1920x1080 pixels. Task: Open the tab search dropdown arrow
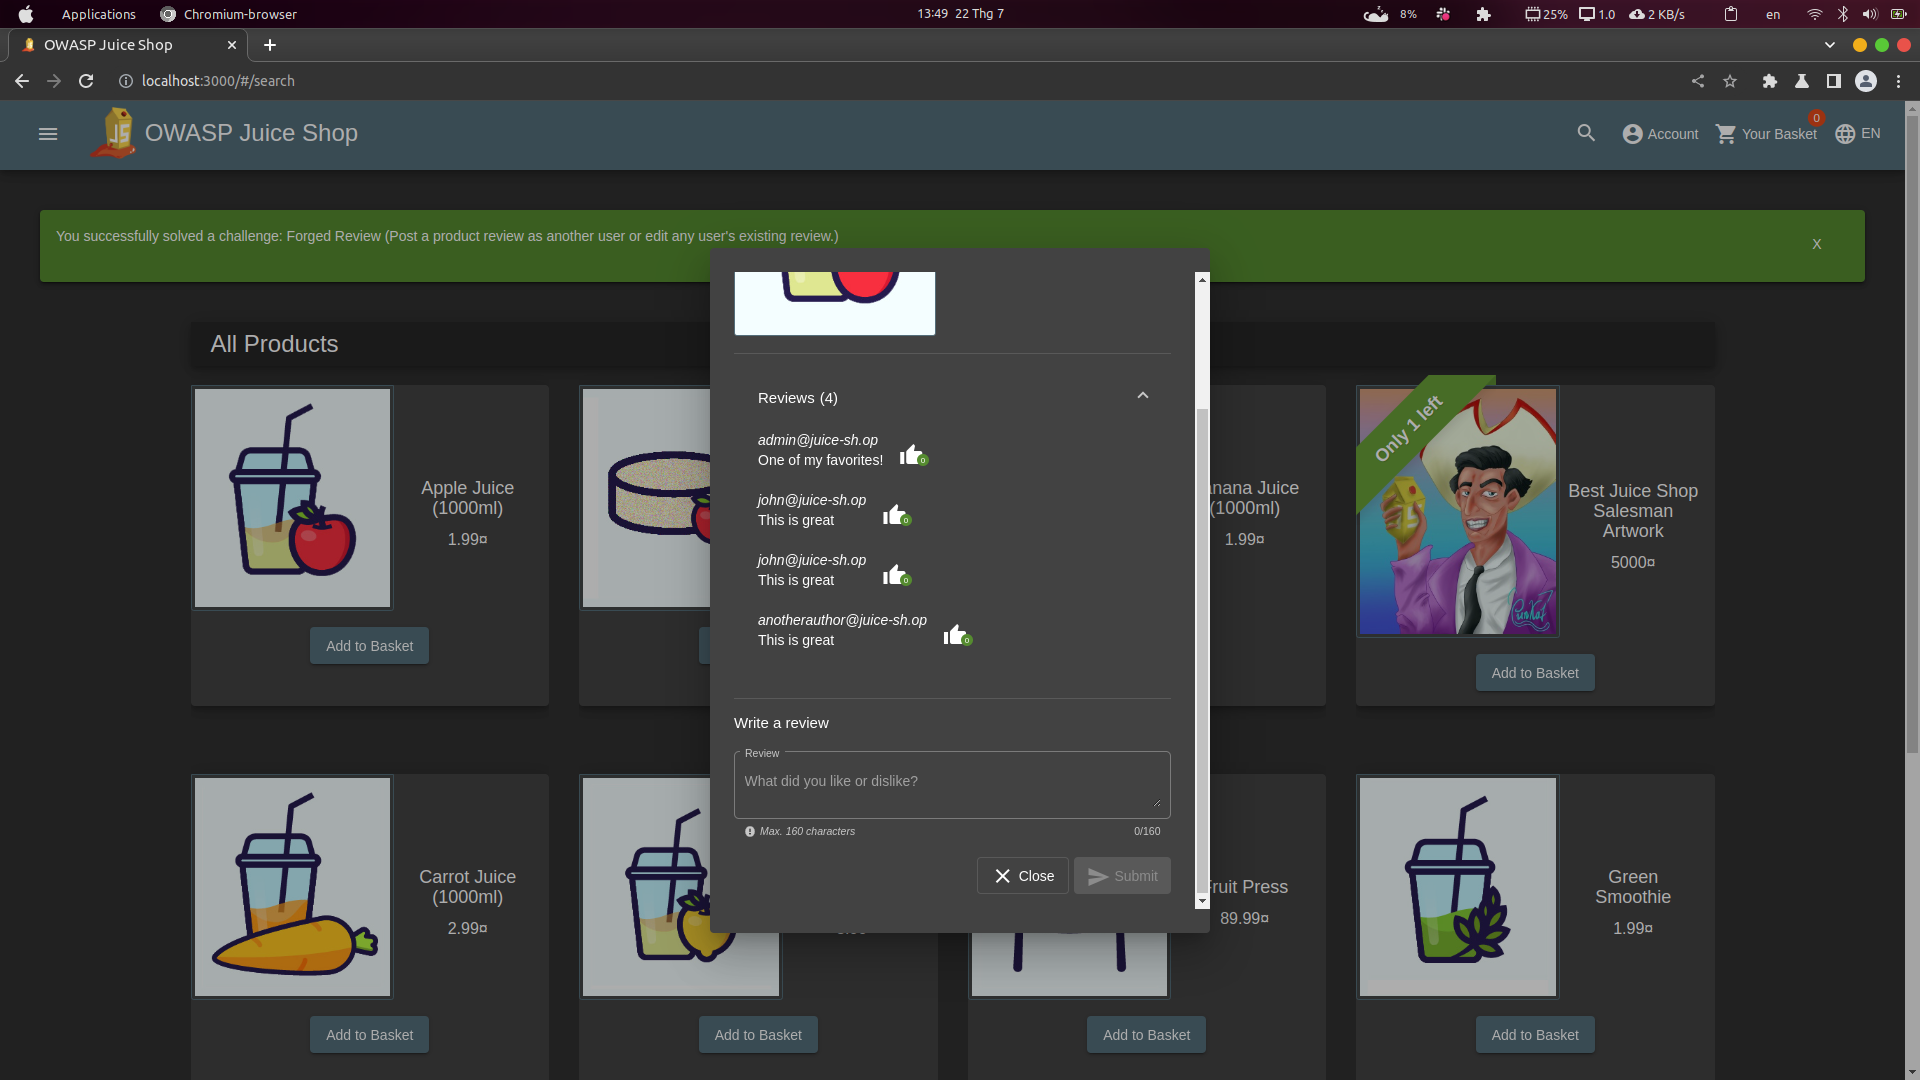(x=1830, y=45)
